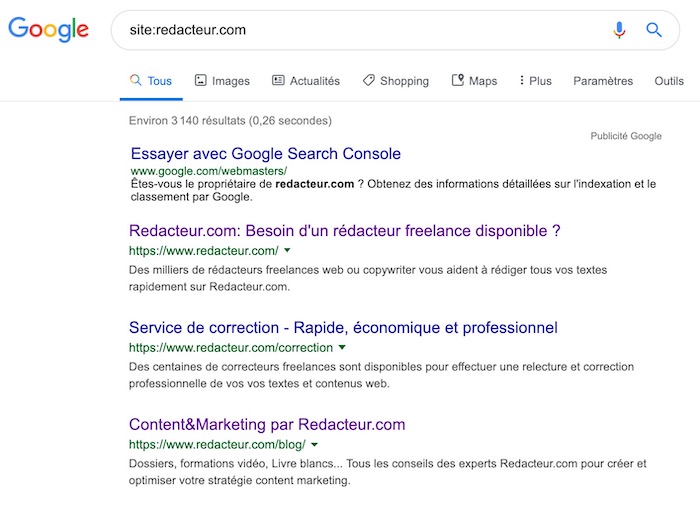
Task: Click the Actualités newspaper icon
Action: 278,80
